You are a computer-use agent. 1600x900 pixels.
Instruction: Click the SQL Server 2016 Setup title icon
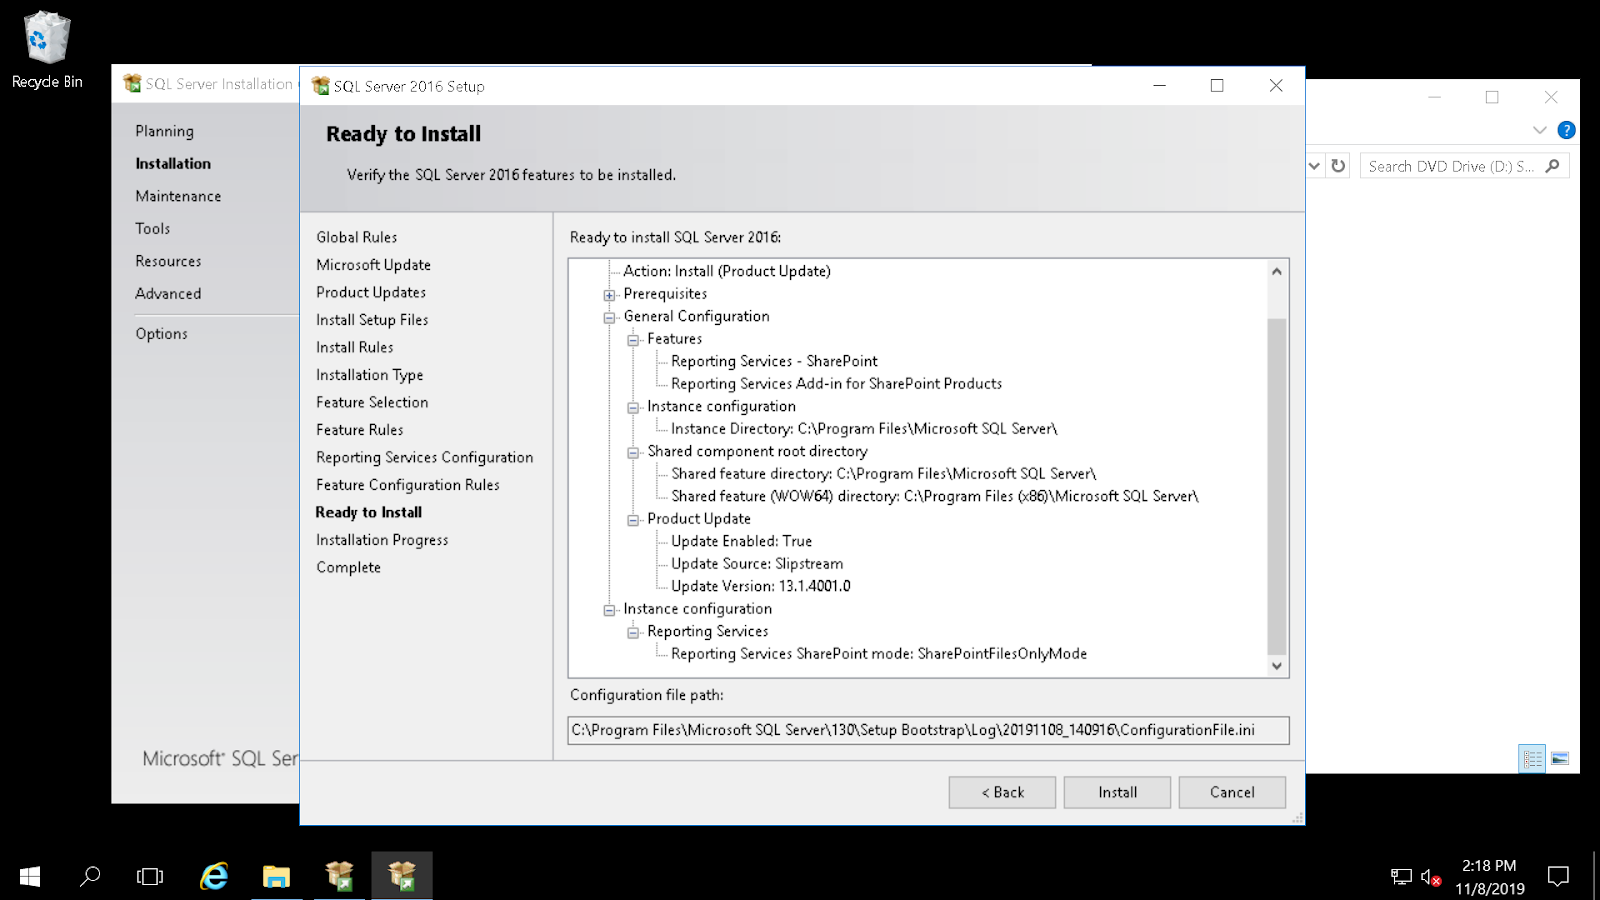coord(320,86)
